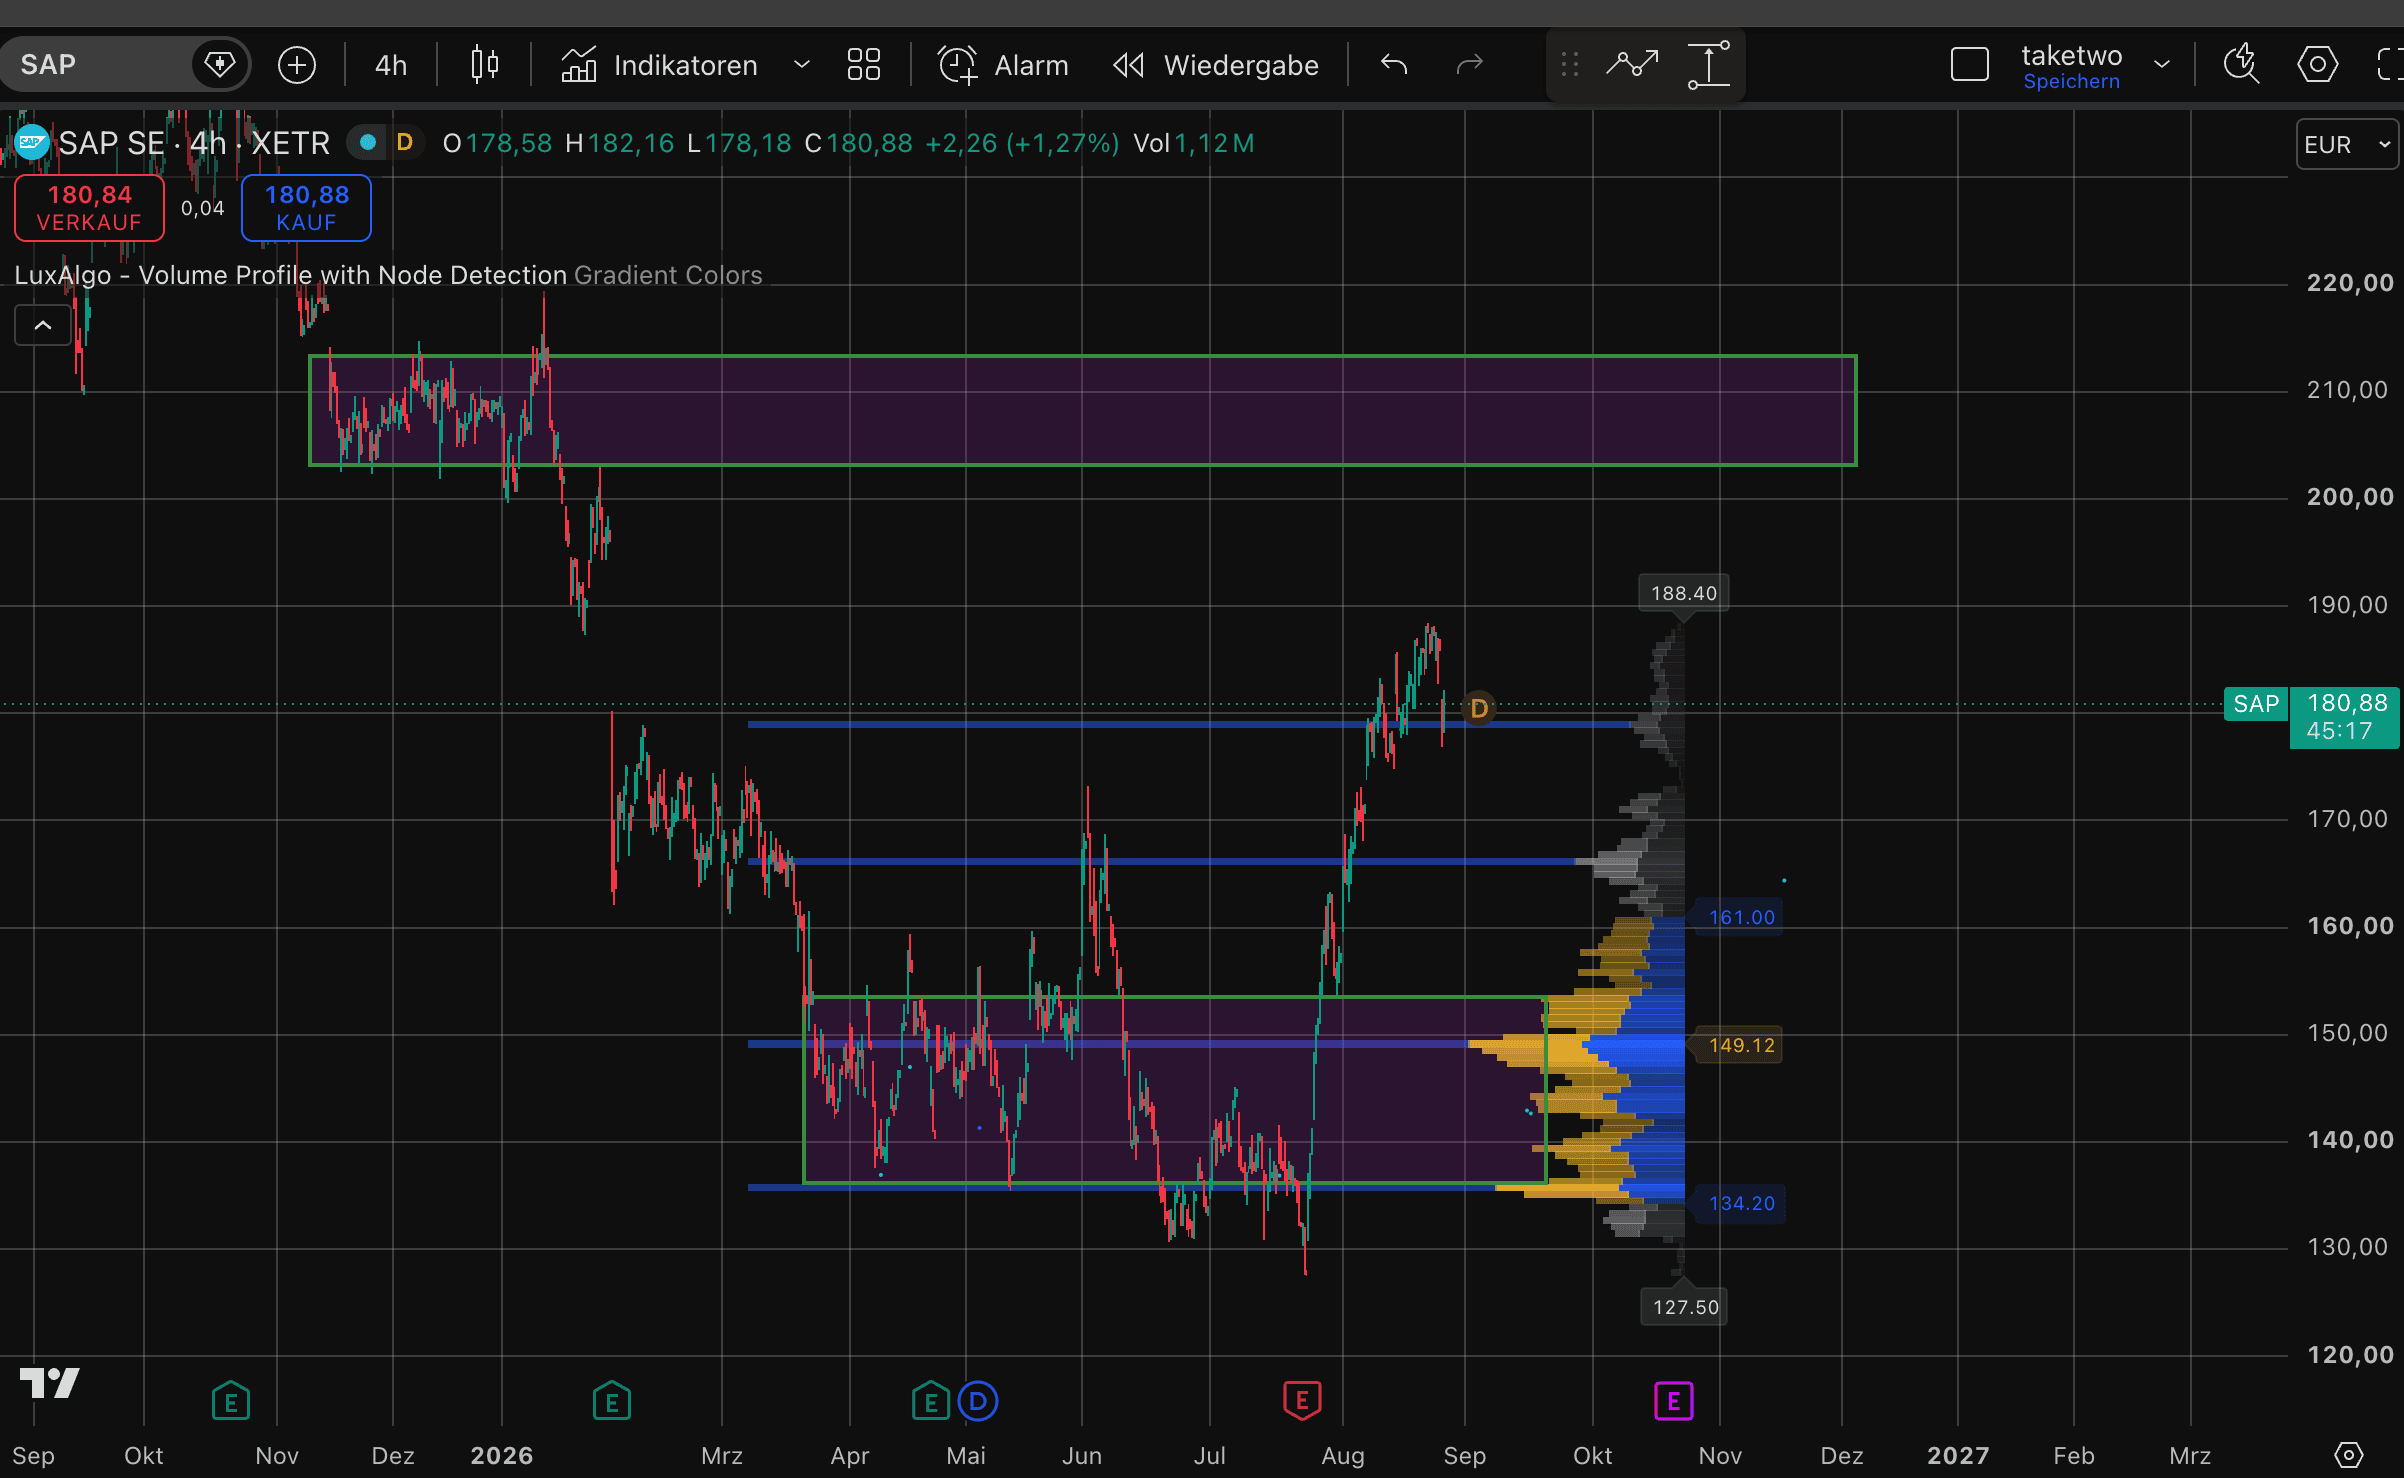Click the green E marker beside the blue D

(x=931, y=1401)
